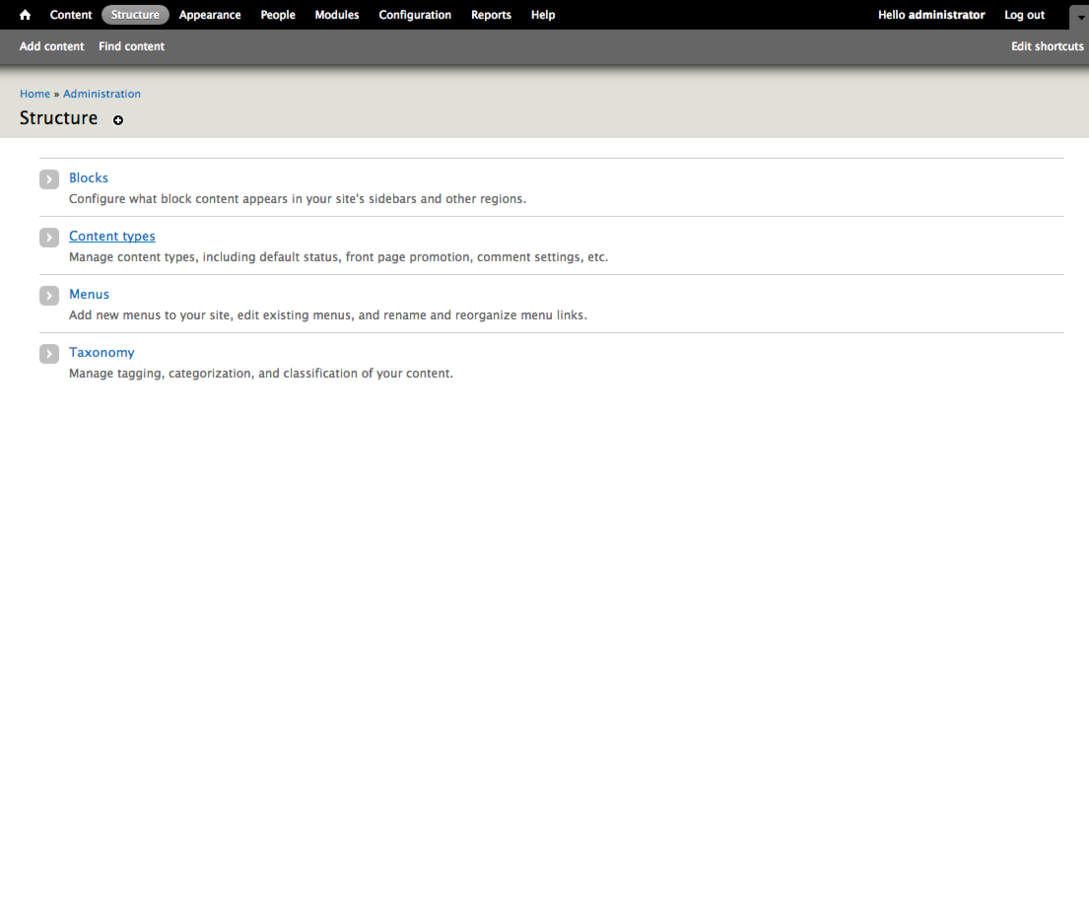This screenshot has height=900, width=1089.
Task: Click the description 'Manage content types, including default status'
Action: (338, 257)
